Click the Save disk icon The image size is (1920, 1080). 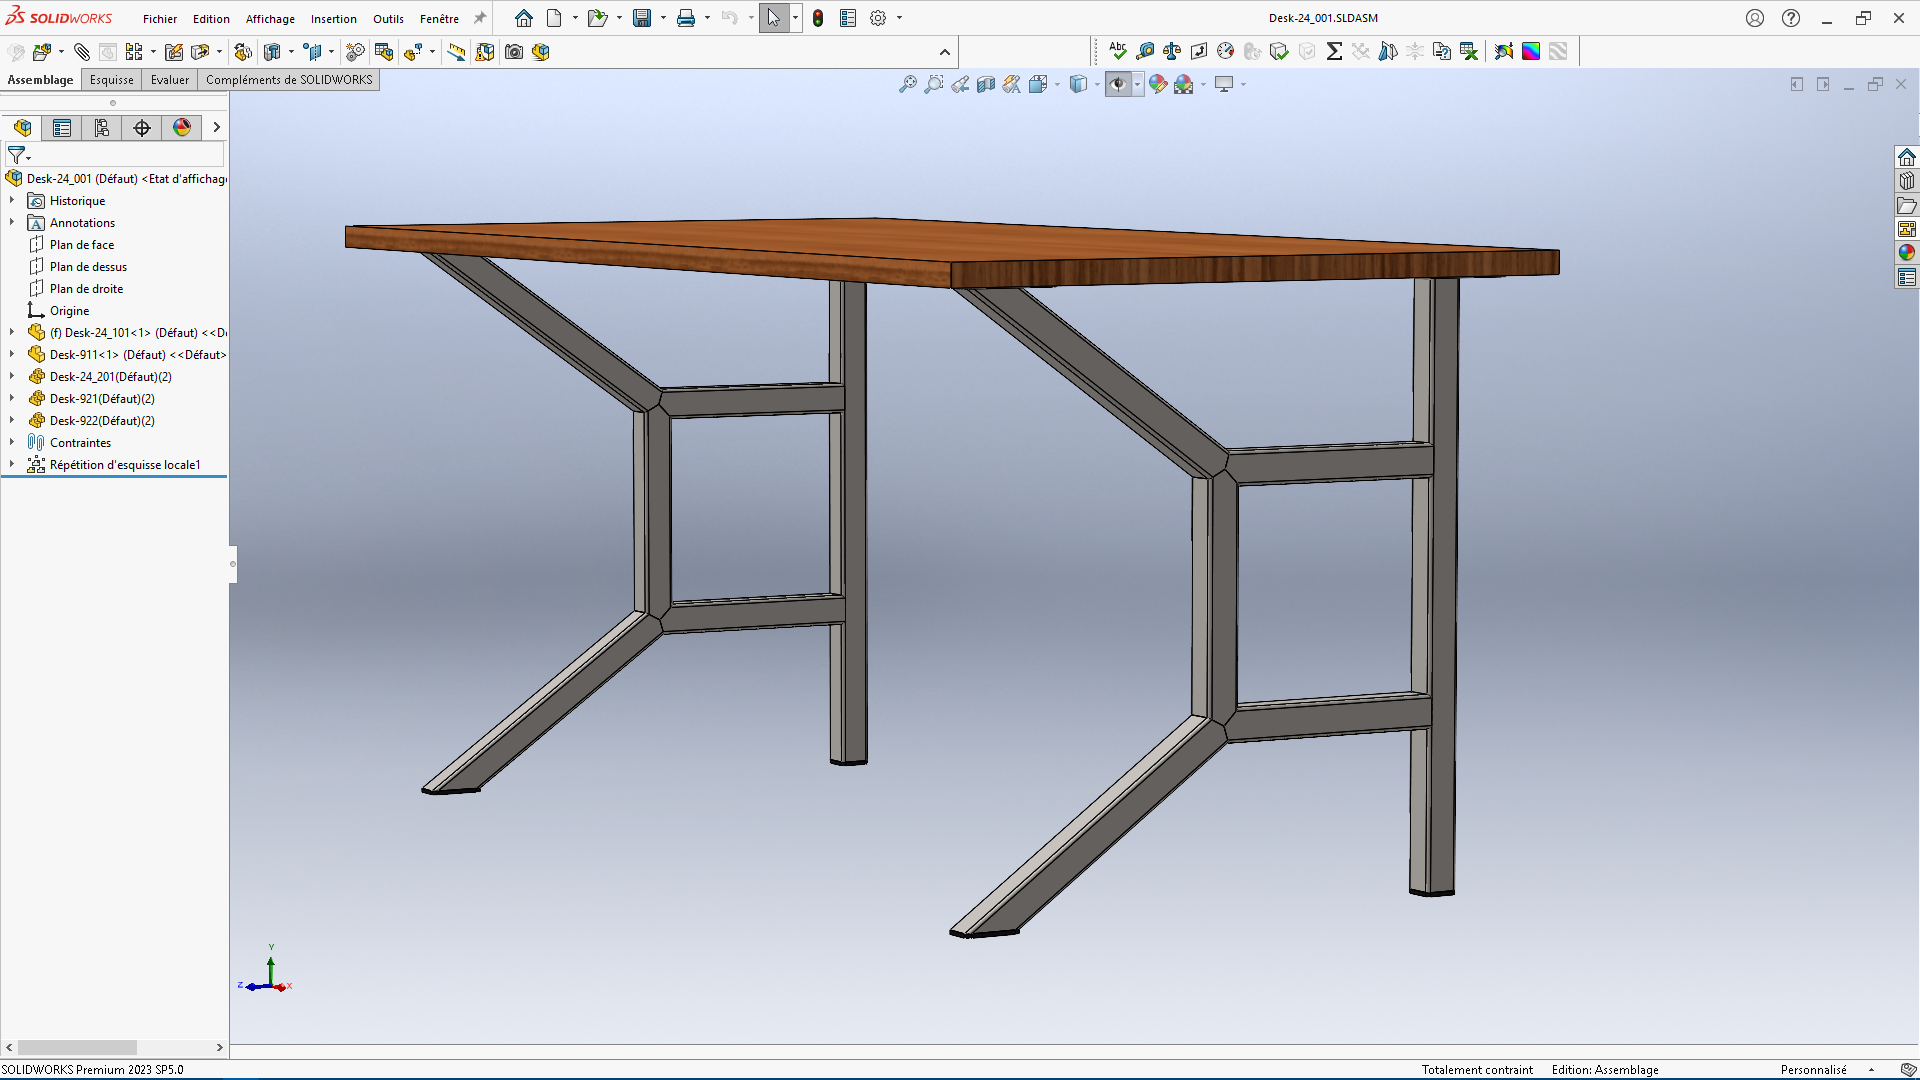[x=642, y=18]
